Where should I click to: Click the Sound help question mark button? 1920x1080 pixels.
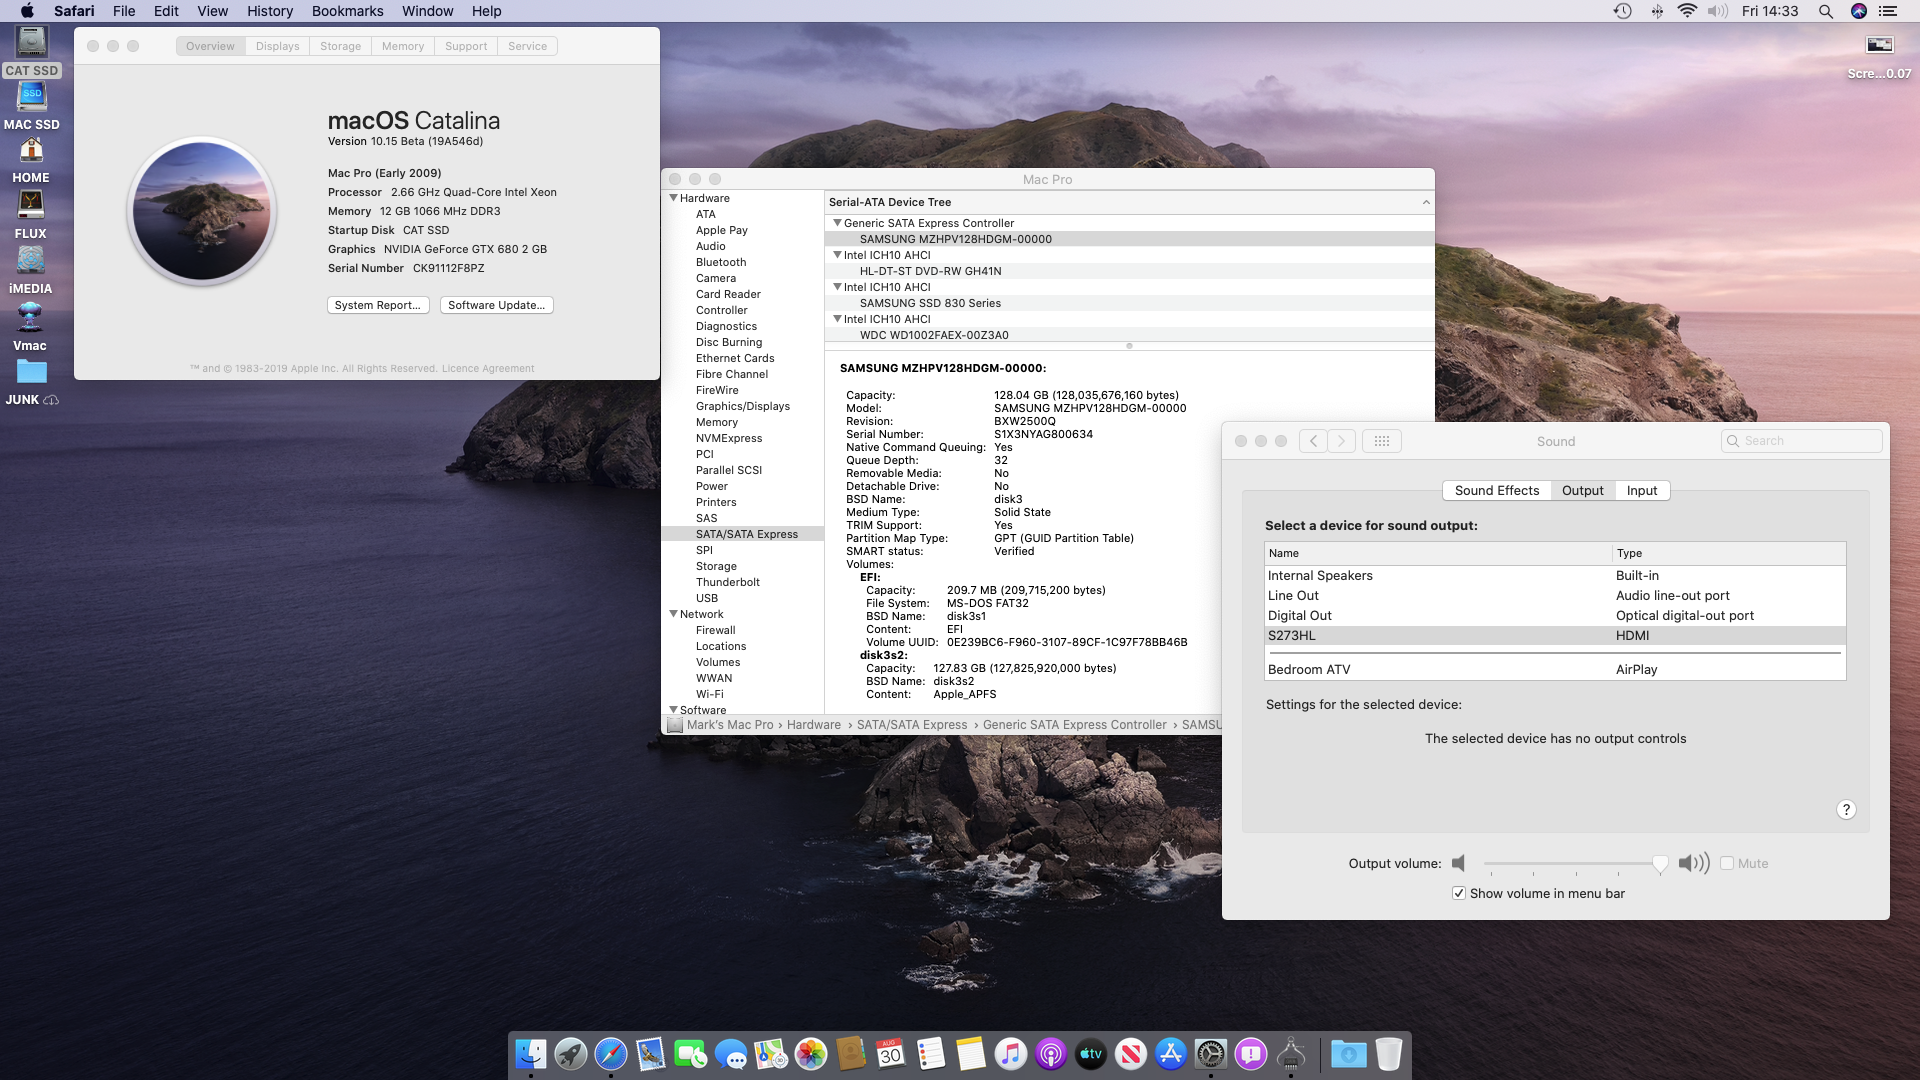point(1846,810)
